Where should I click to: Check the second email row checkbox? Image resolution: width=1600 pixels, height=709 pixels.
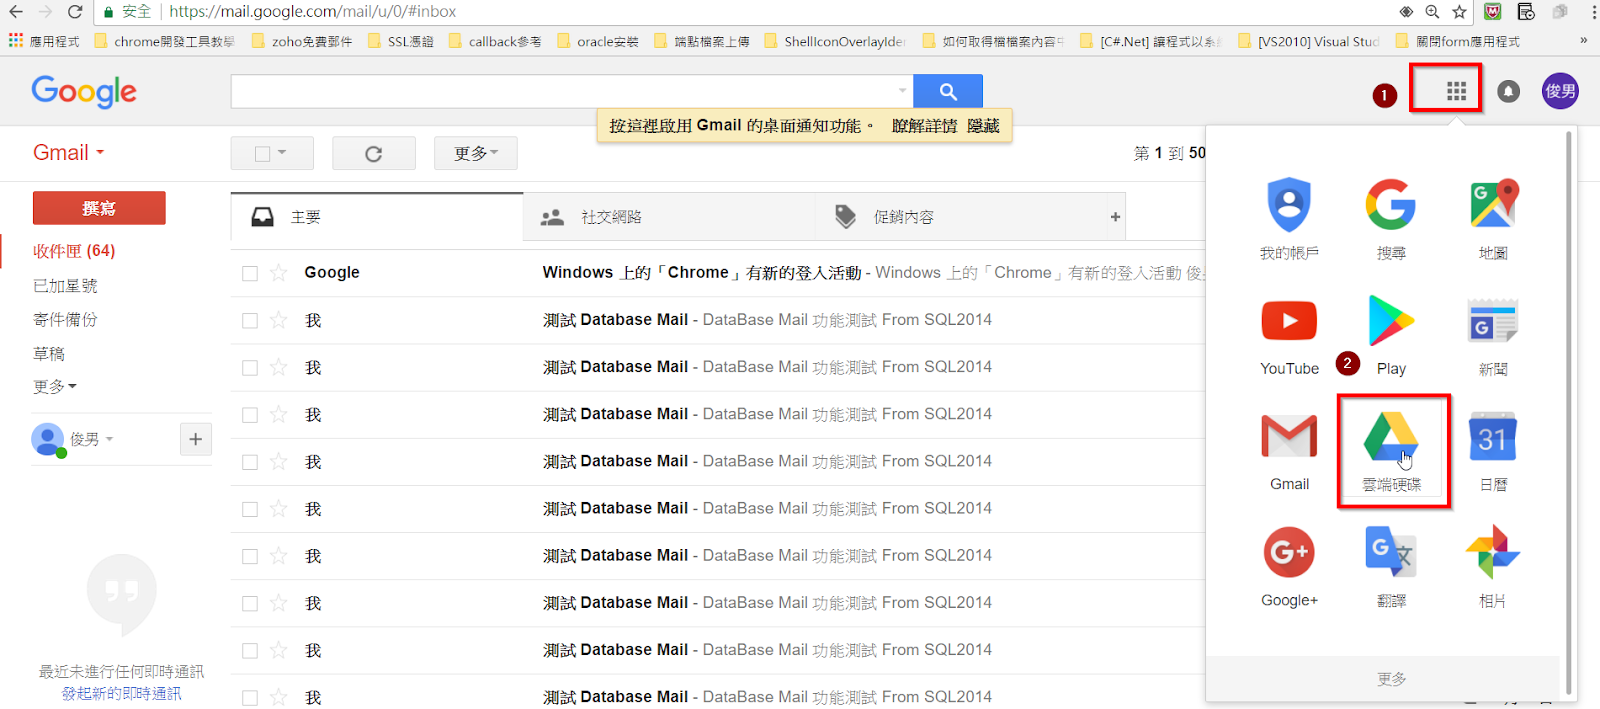tap(250, 321)
